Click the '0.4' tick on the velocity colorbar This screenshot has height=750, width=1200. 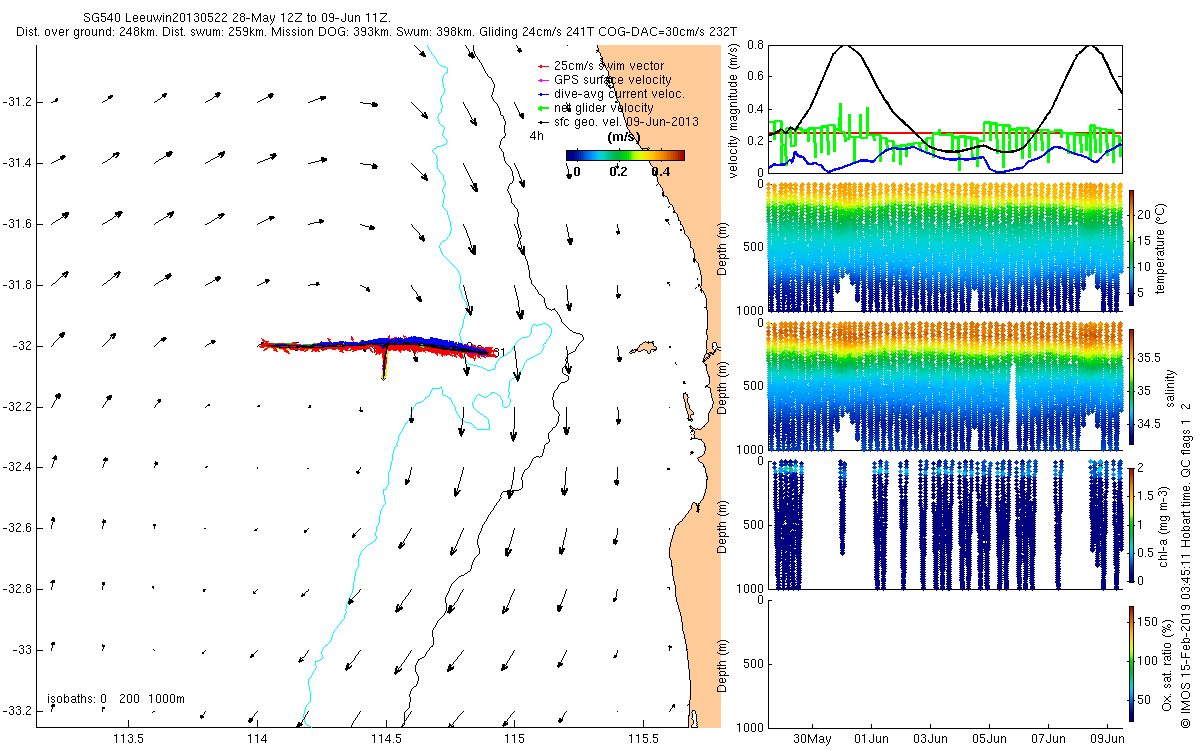660,172
